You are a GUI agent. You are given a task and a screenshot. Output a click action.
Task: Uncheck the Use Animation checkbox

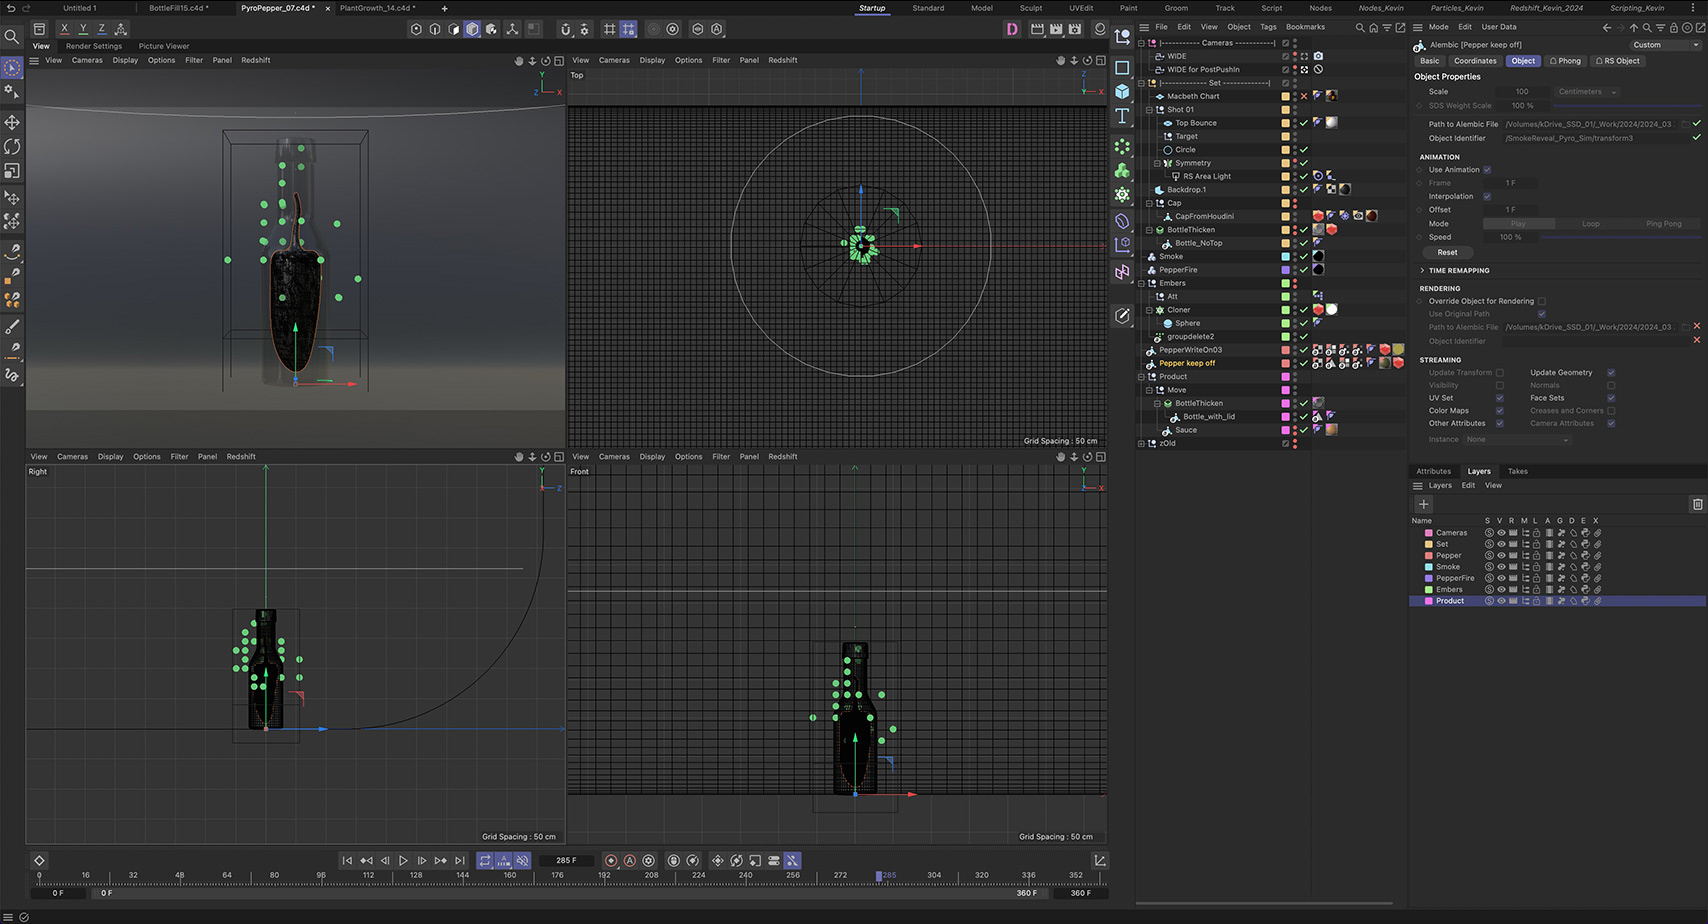1487,170
